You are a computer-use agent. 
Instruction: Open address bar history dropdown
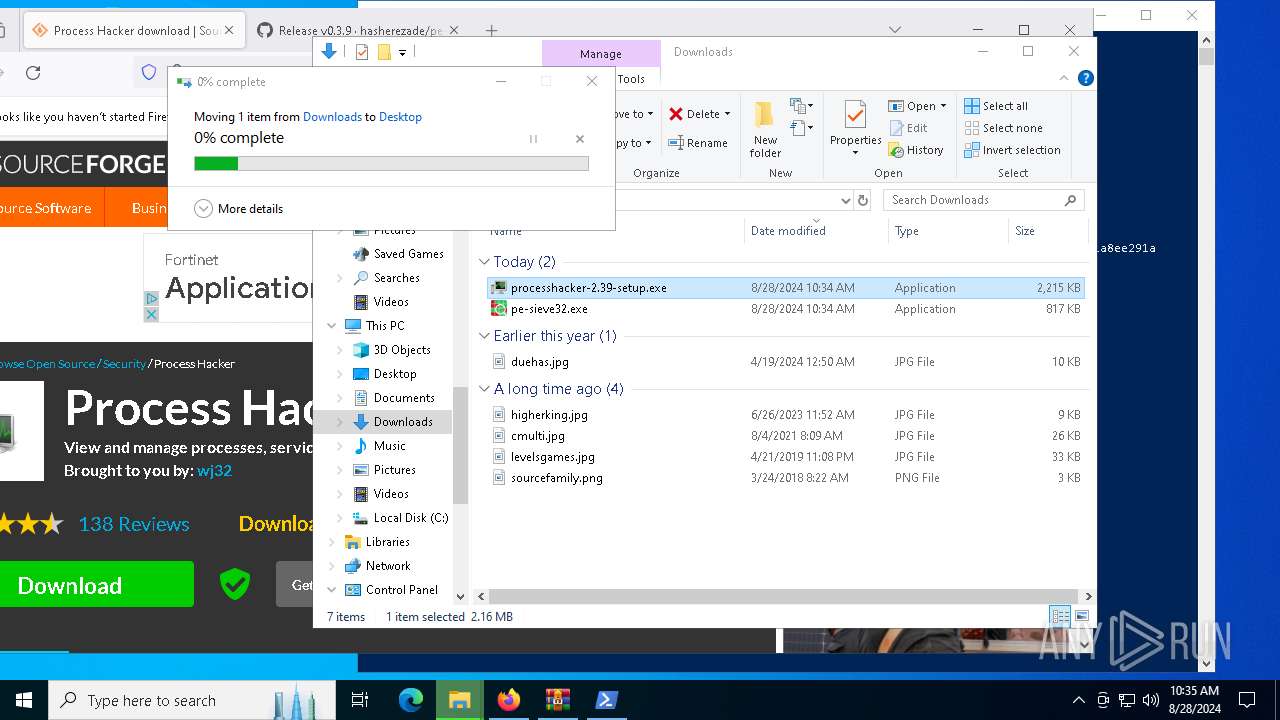point(846,200)
